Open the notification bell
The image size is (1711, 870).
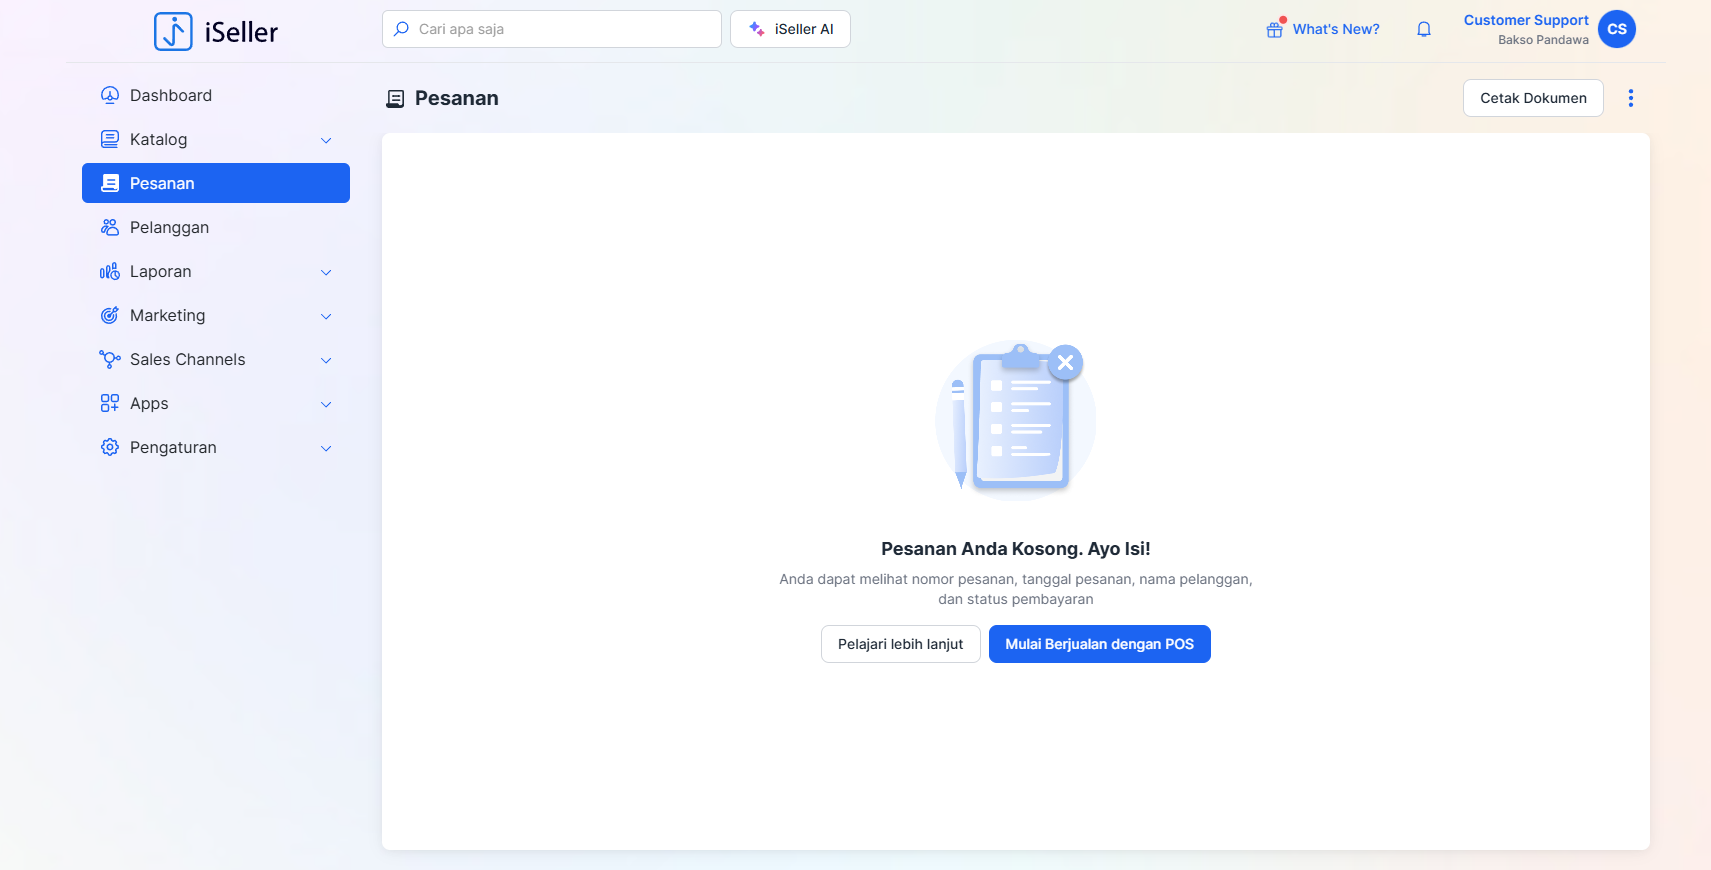pos(1424,29)
